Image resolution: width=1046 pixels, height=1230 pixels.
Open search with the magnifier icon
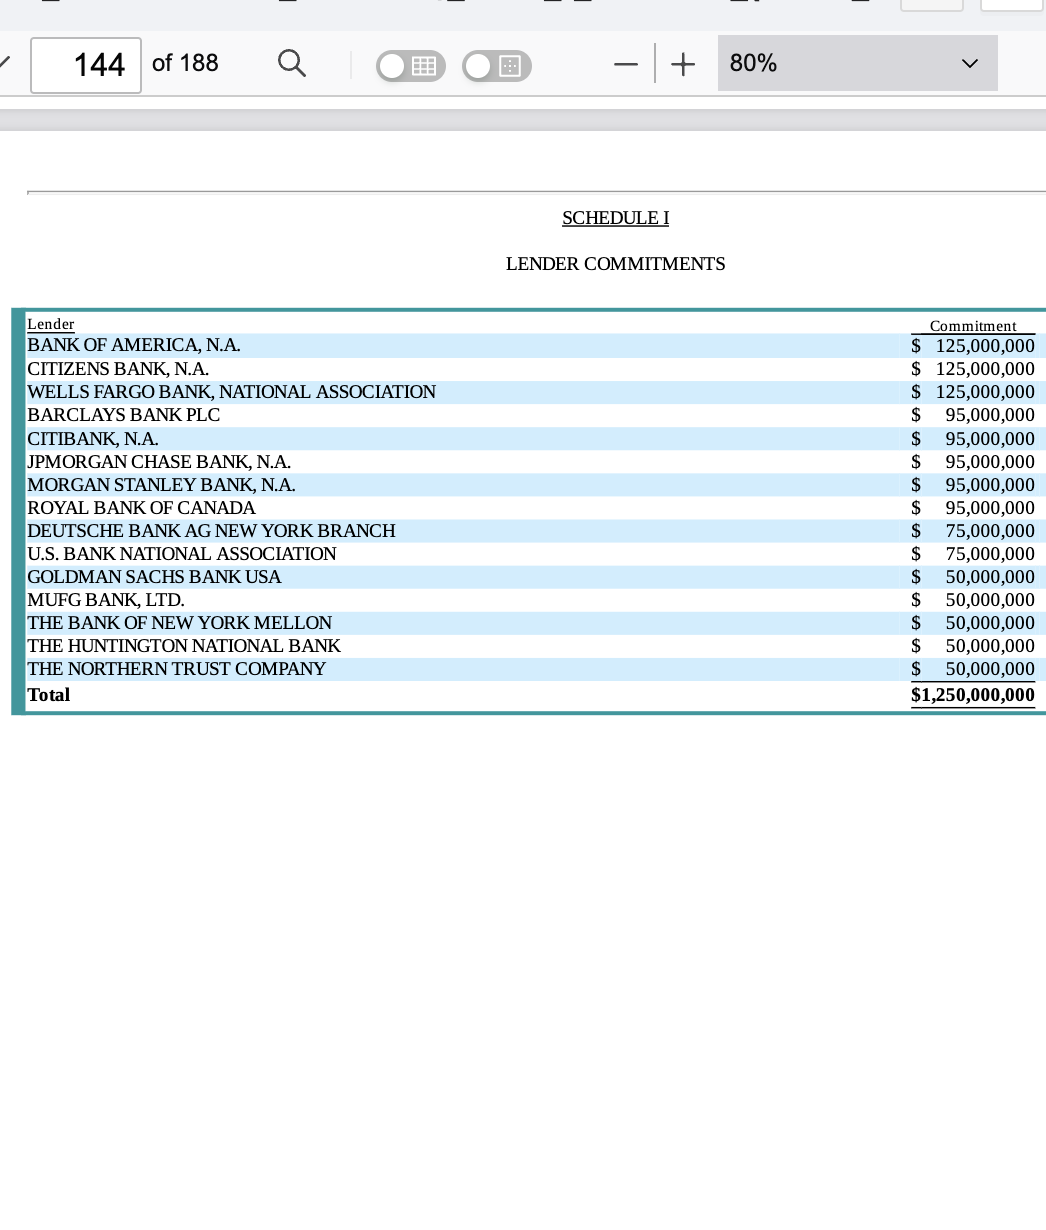[291, 64]
